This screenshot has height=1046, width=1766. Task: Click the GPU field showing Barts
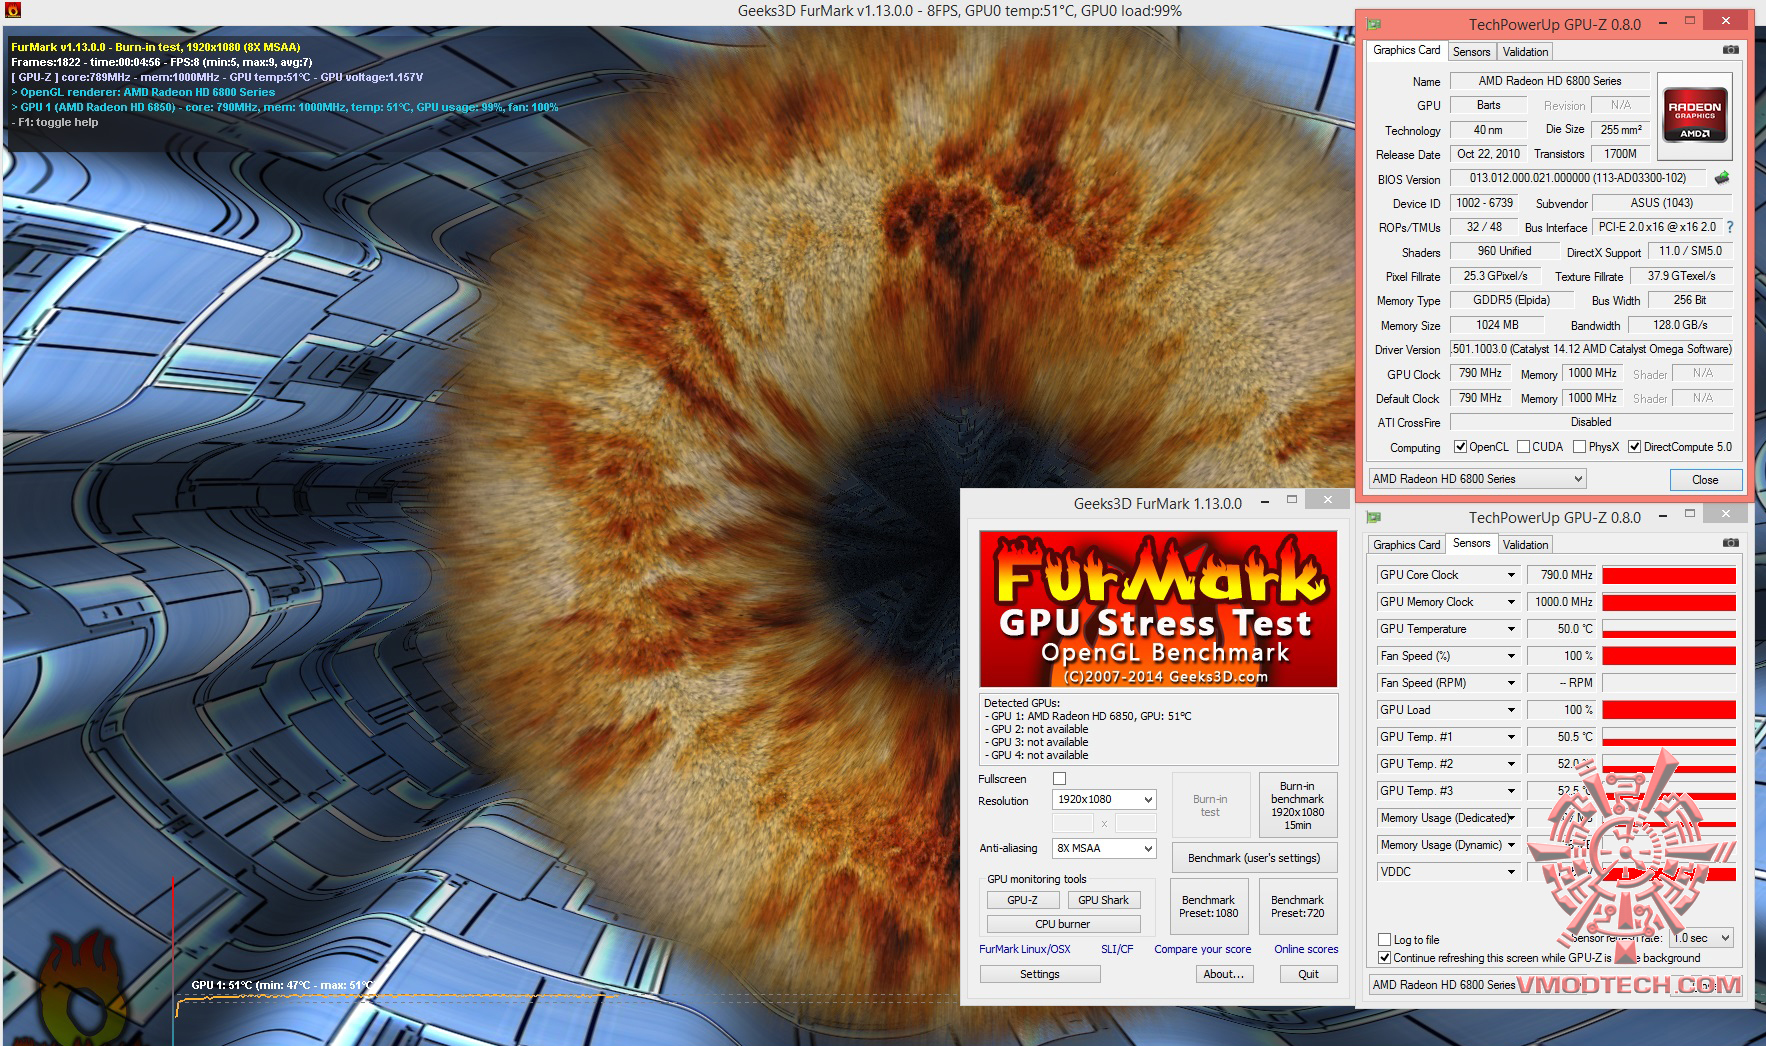[1488, 105]
